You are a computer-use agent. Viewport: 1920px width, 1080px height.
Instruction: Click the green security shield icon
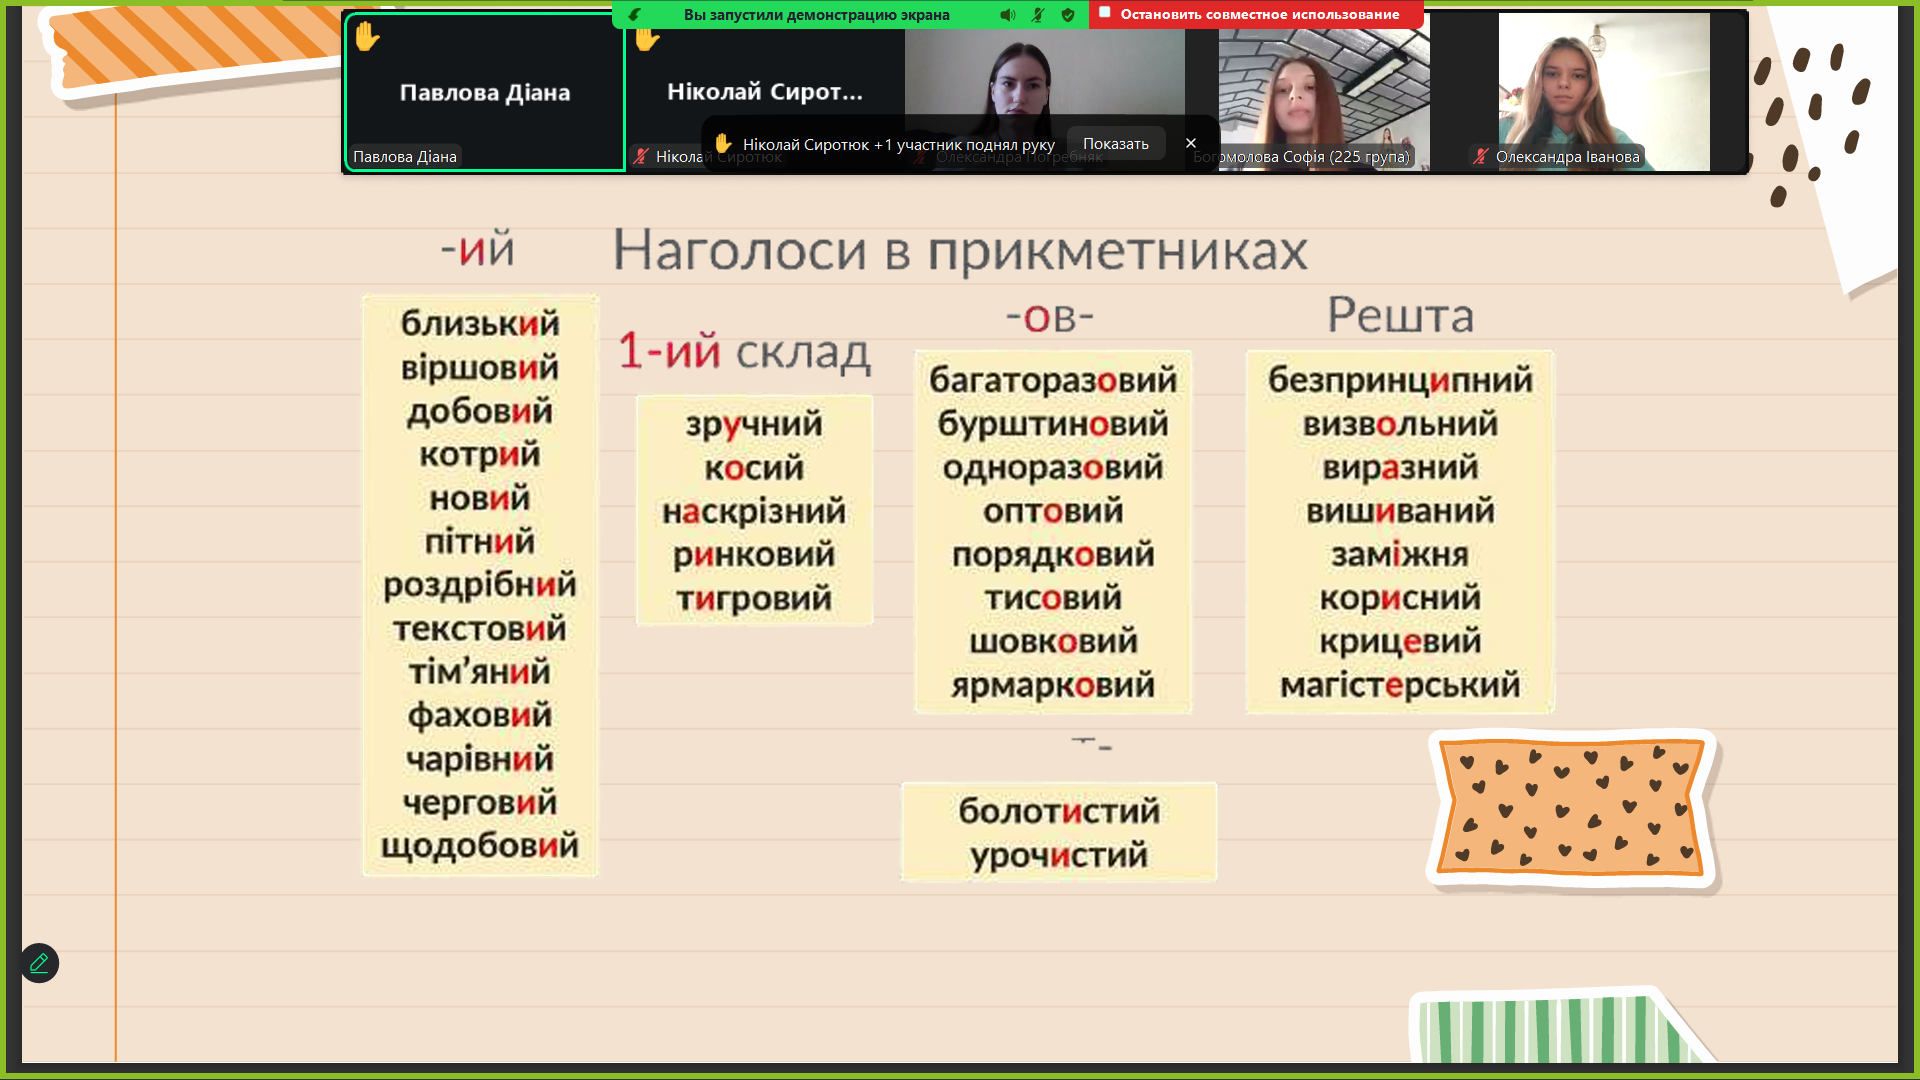(x=1068, y=15)
